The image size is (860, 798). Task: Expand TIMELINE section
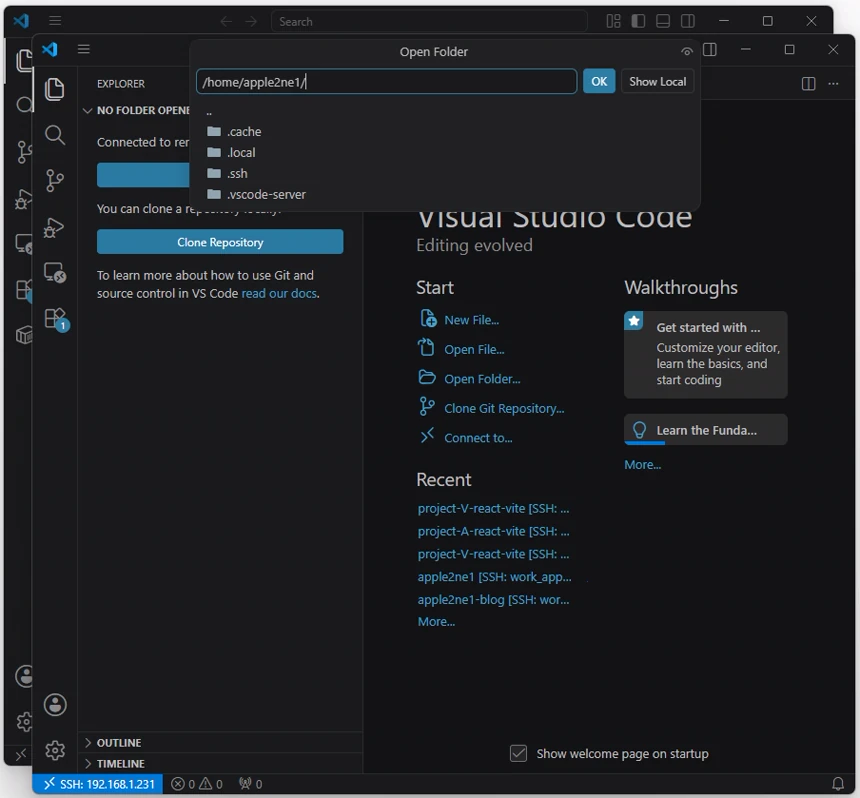click(220, 763)
